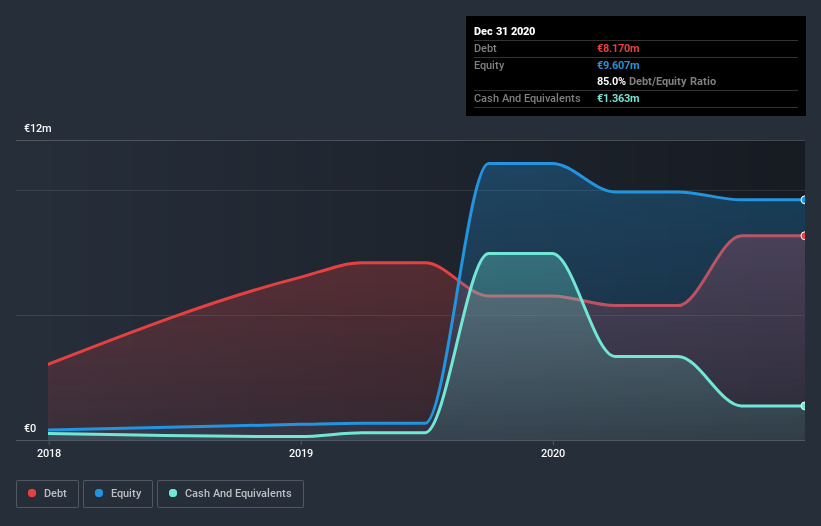Click the €1.363m cash value

coord(618,98)
